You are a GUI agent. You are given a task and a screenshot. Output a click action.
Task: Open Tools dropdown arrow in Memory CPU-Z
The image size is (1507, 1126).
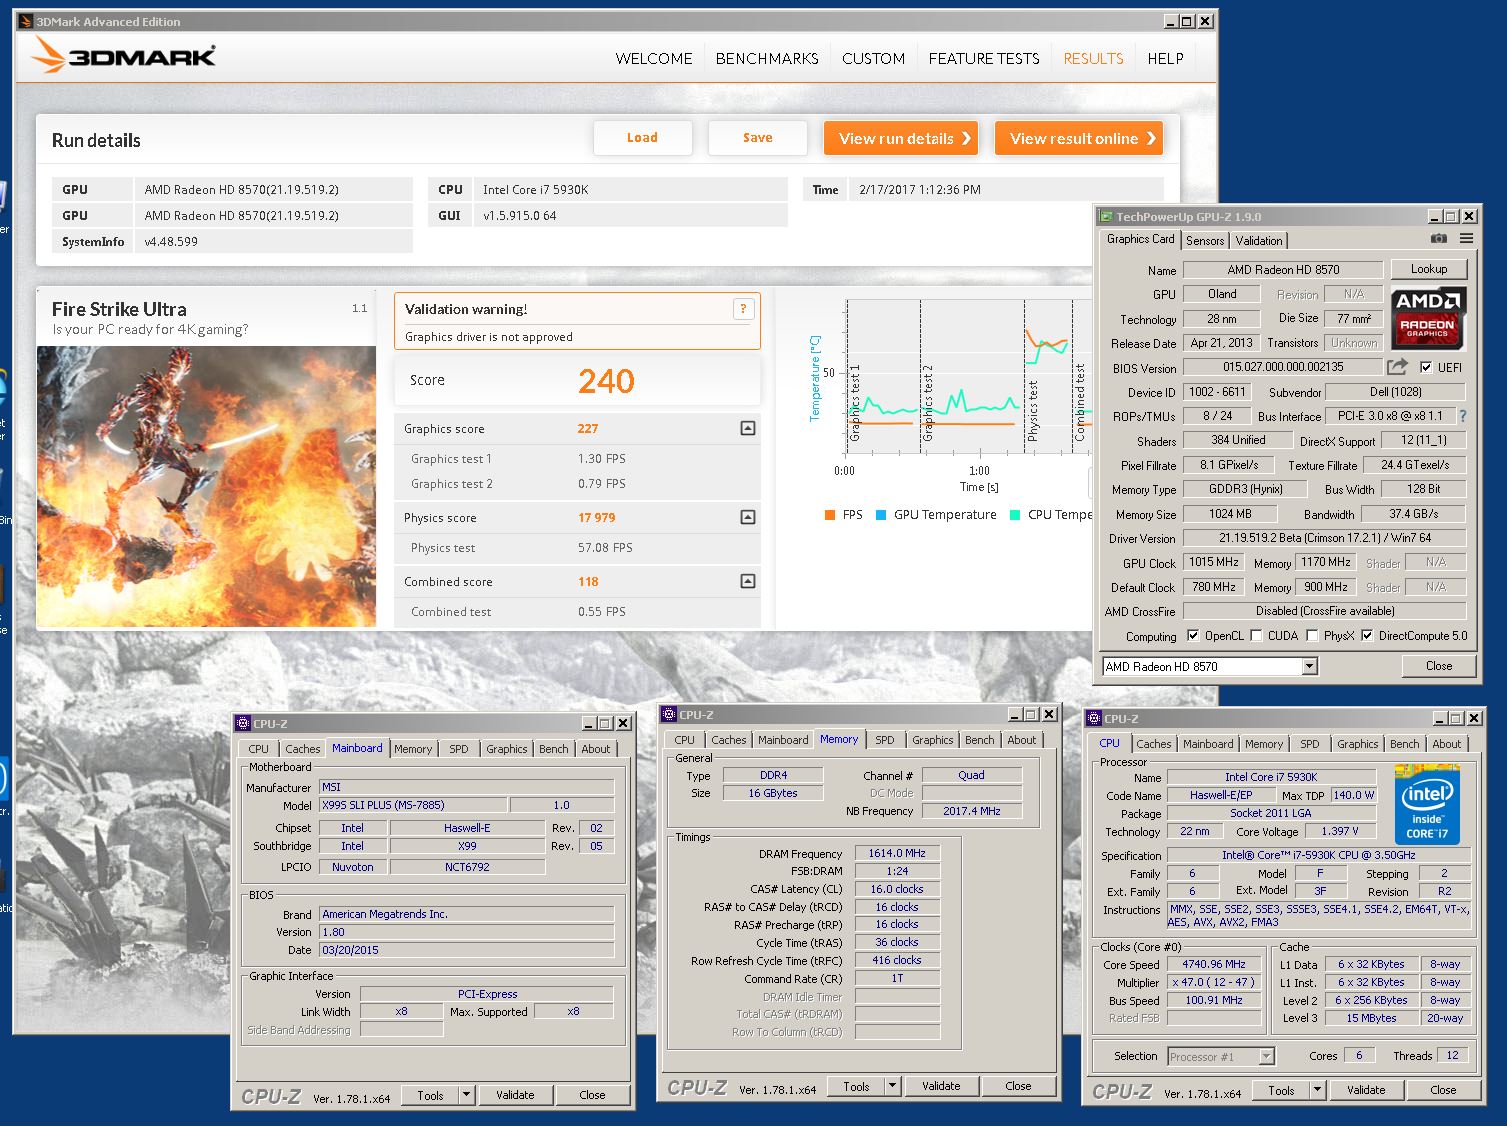tap(893, 1086)
